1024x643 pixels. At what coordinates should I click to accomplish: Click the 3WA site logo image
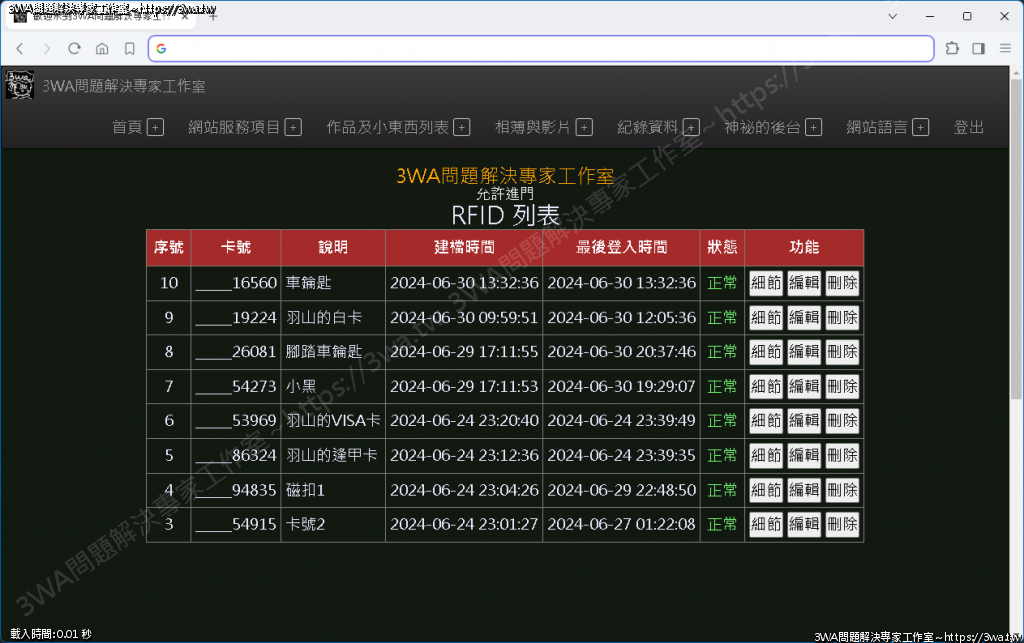coord(19,85)
